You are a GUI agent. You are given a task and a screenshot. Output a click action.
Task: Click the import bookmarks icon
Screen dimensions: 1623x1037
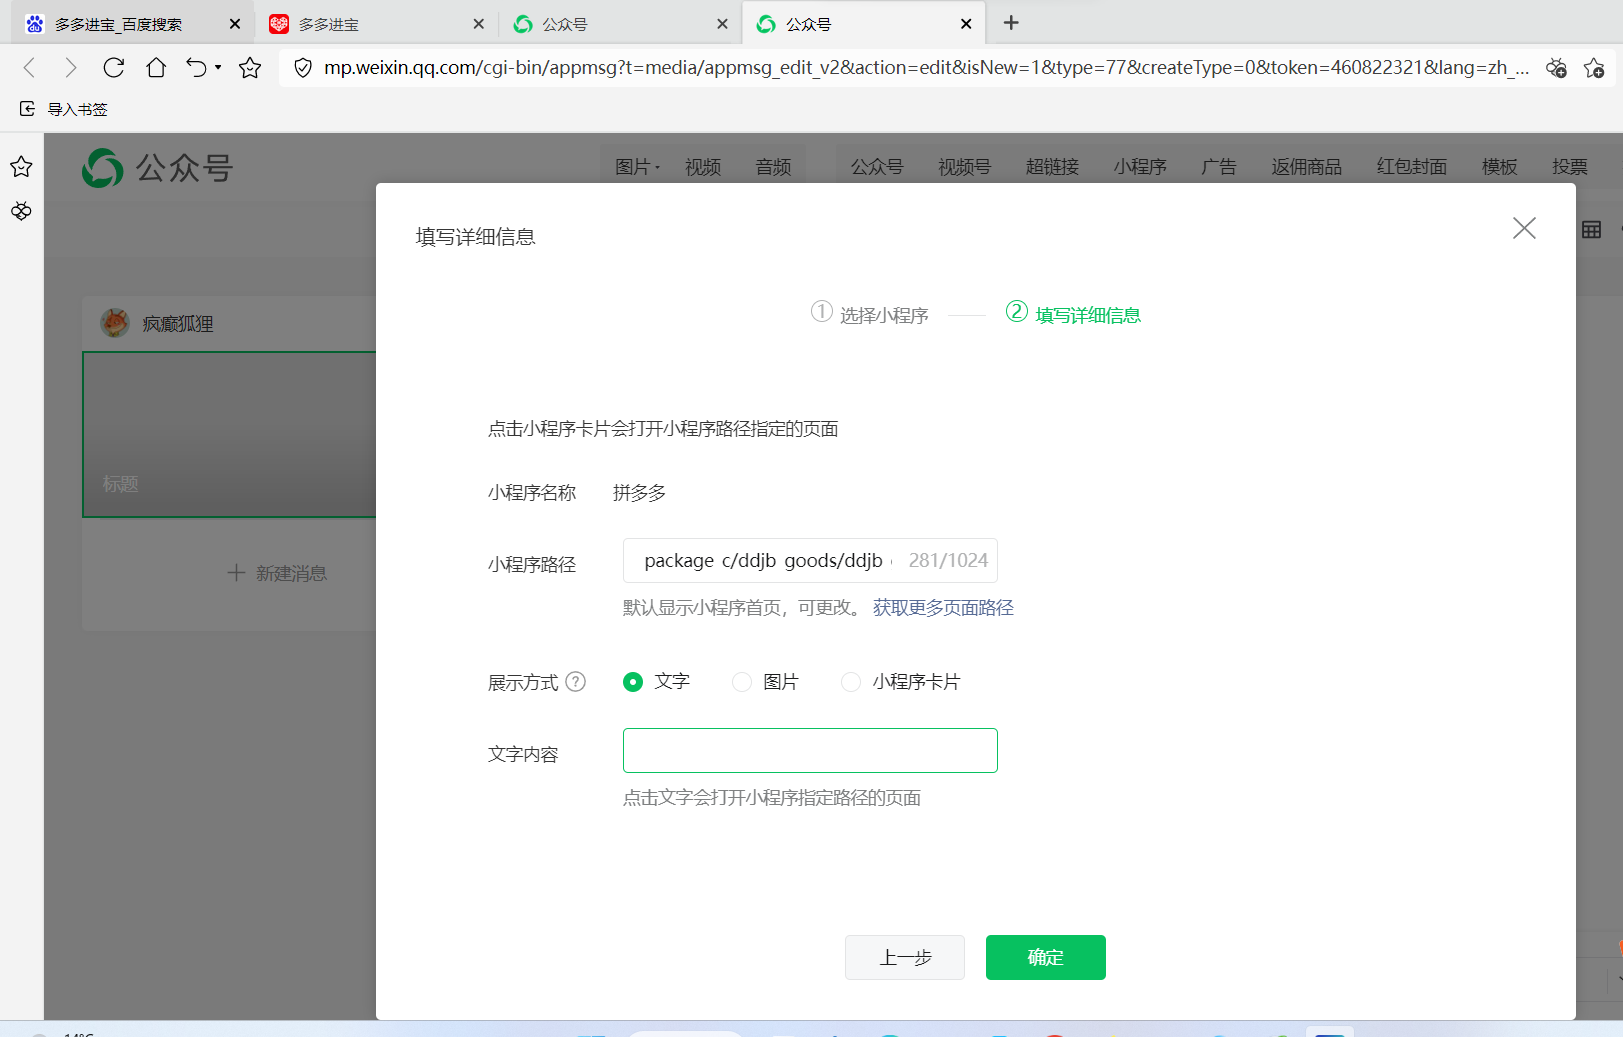pos(28,108)
